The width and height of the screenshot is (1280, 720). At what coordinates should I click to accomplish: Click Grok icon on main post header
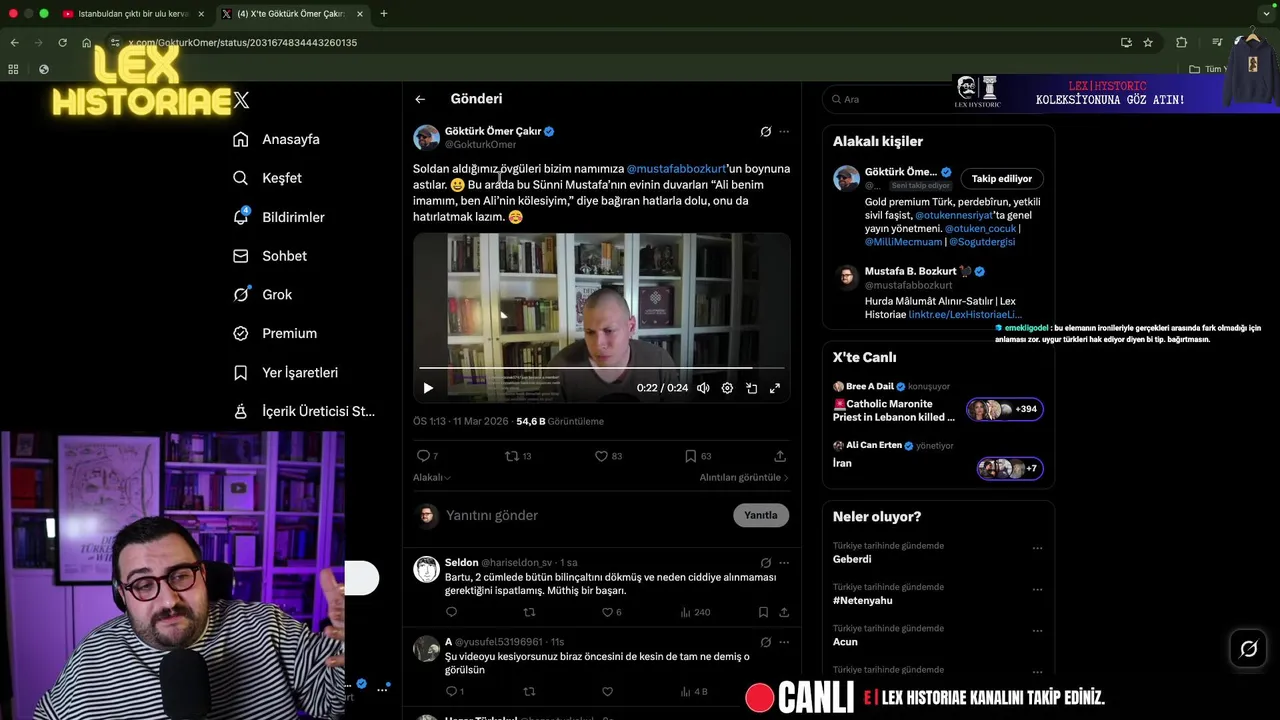766,131
